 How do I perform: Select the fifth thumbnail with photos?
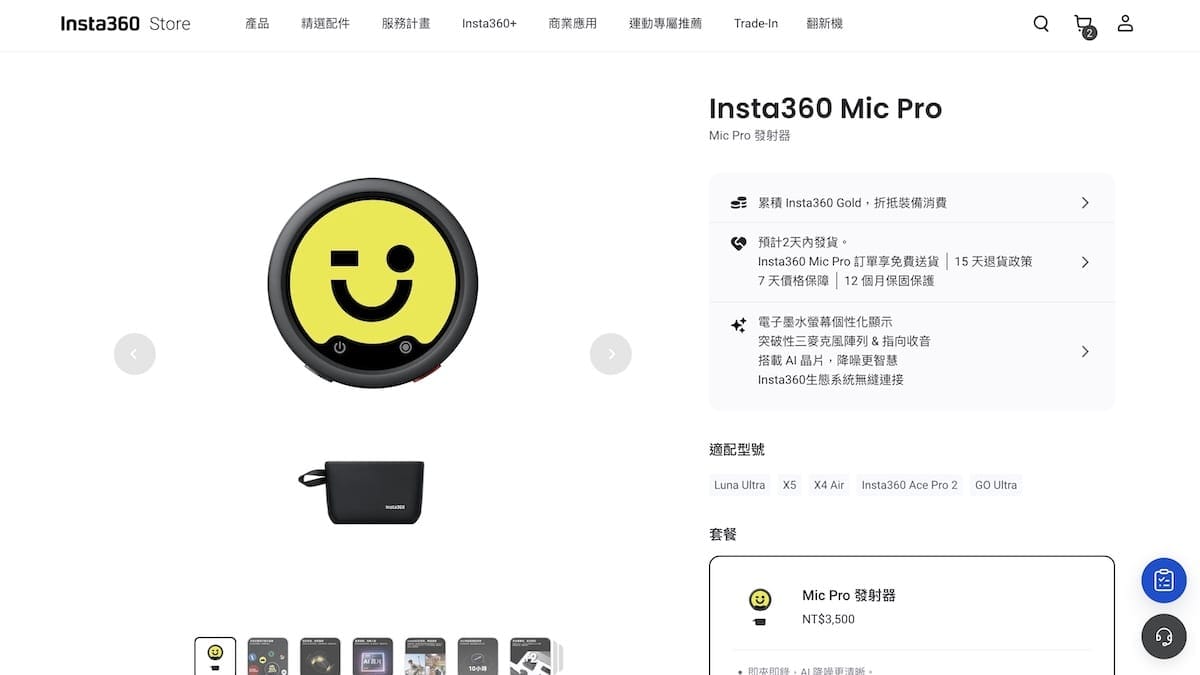425,657
